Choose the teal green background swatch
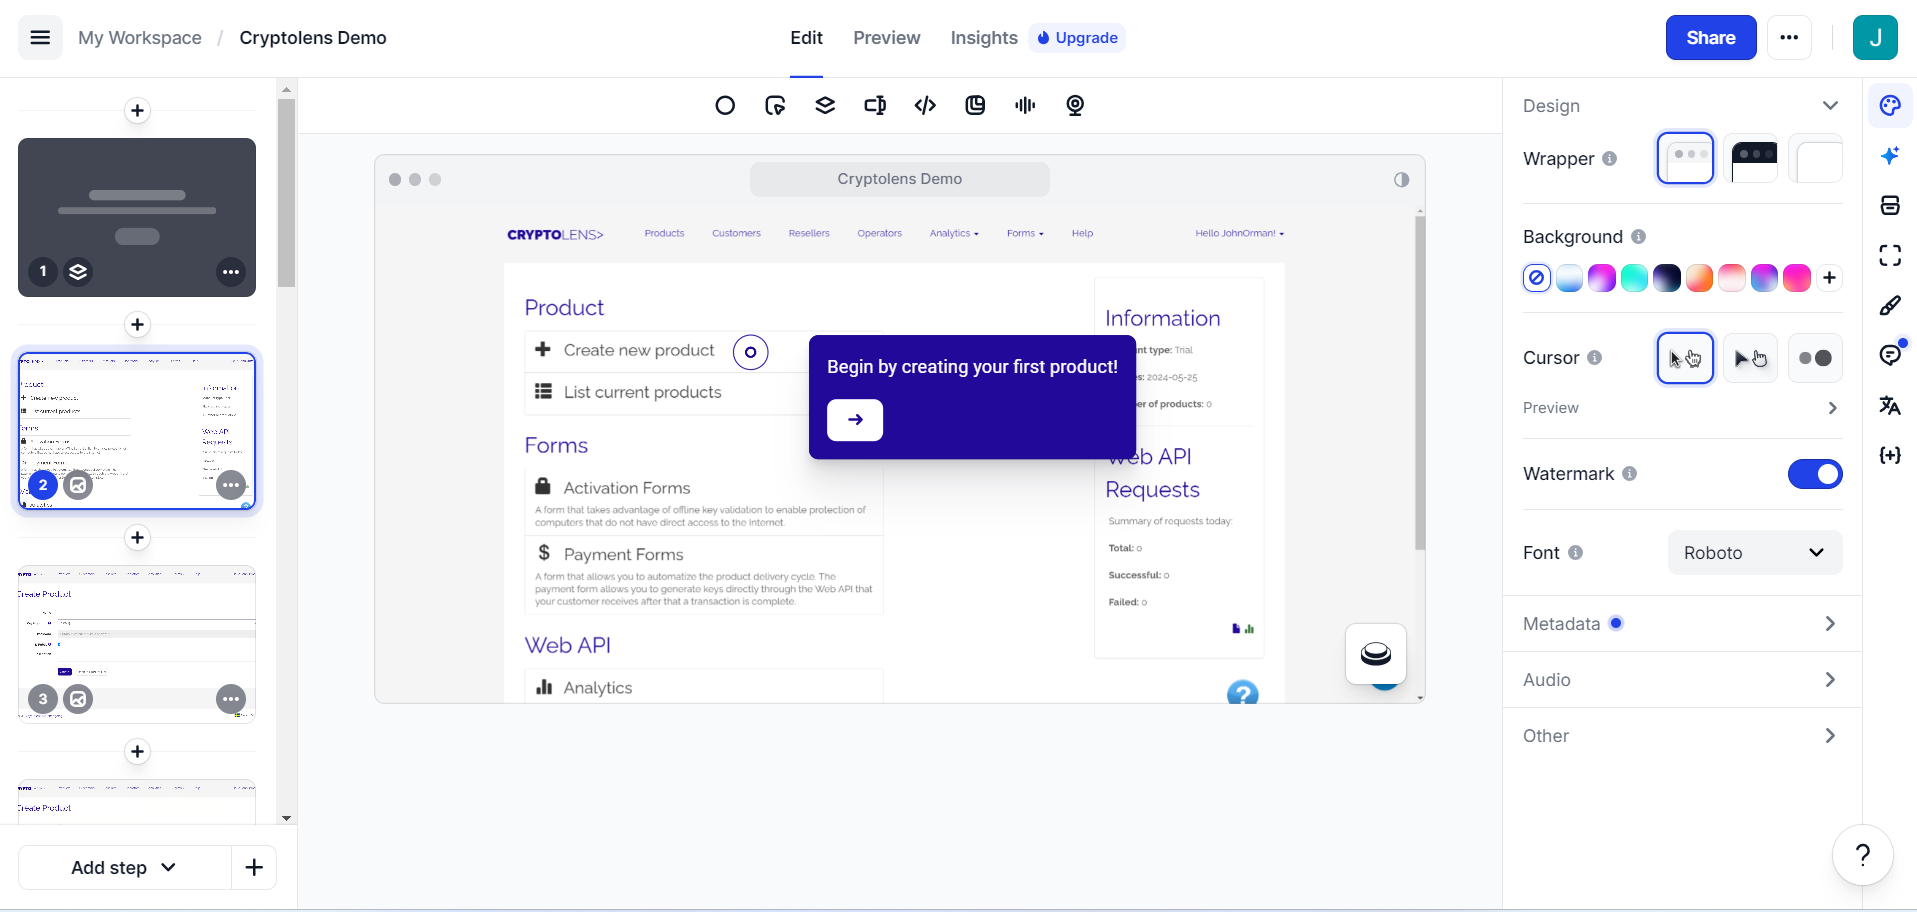 coord(1634,278)
